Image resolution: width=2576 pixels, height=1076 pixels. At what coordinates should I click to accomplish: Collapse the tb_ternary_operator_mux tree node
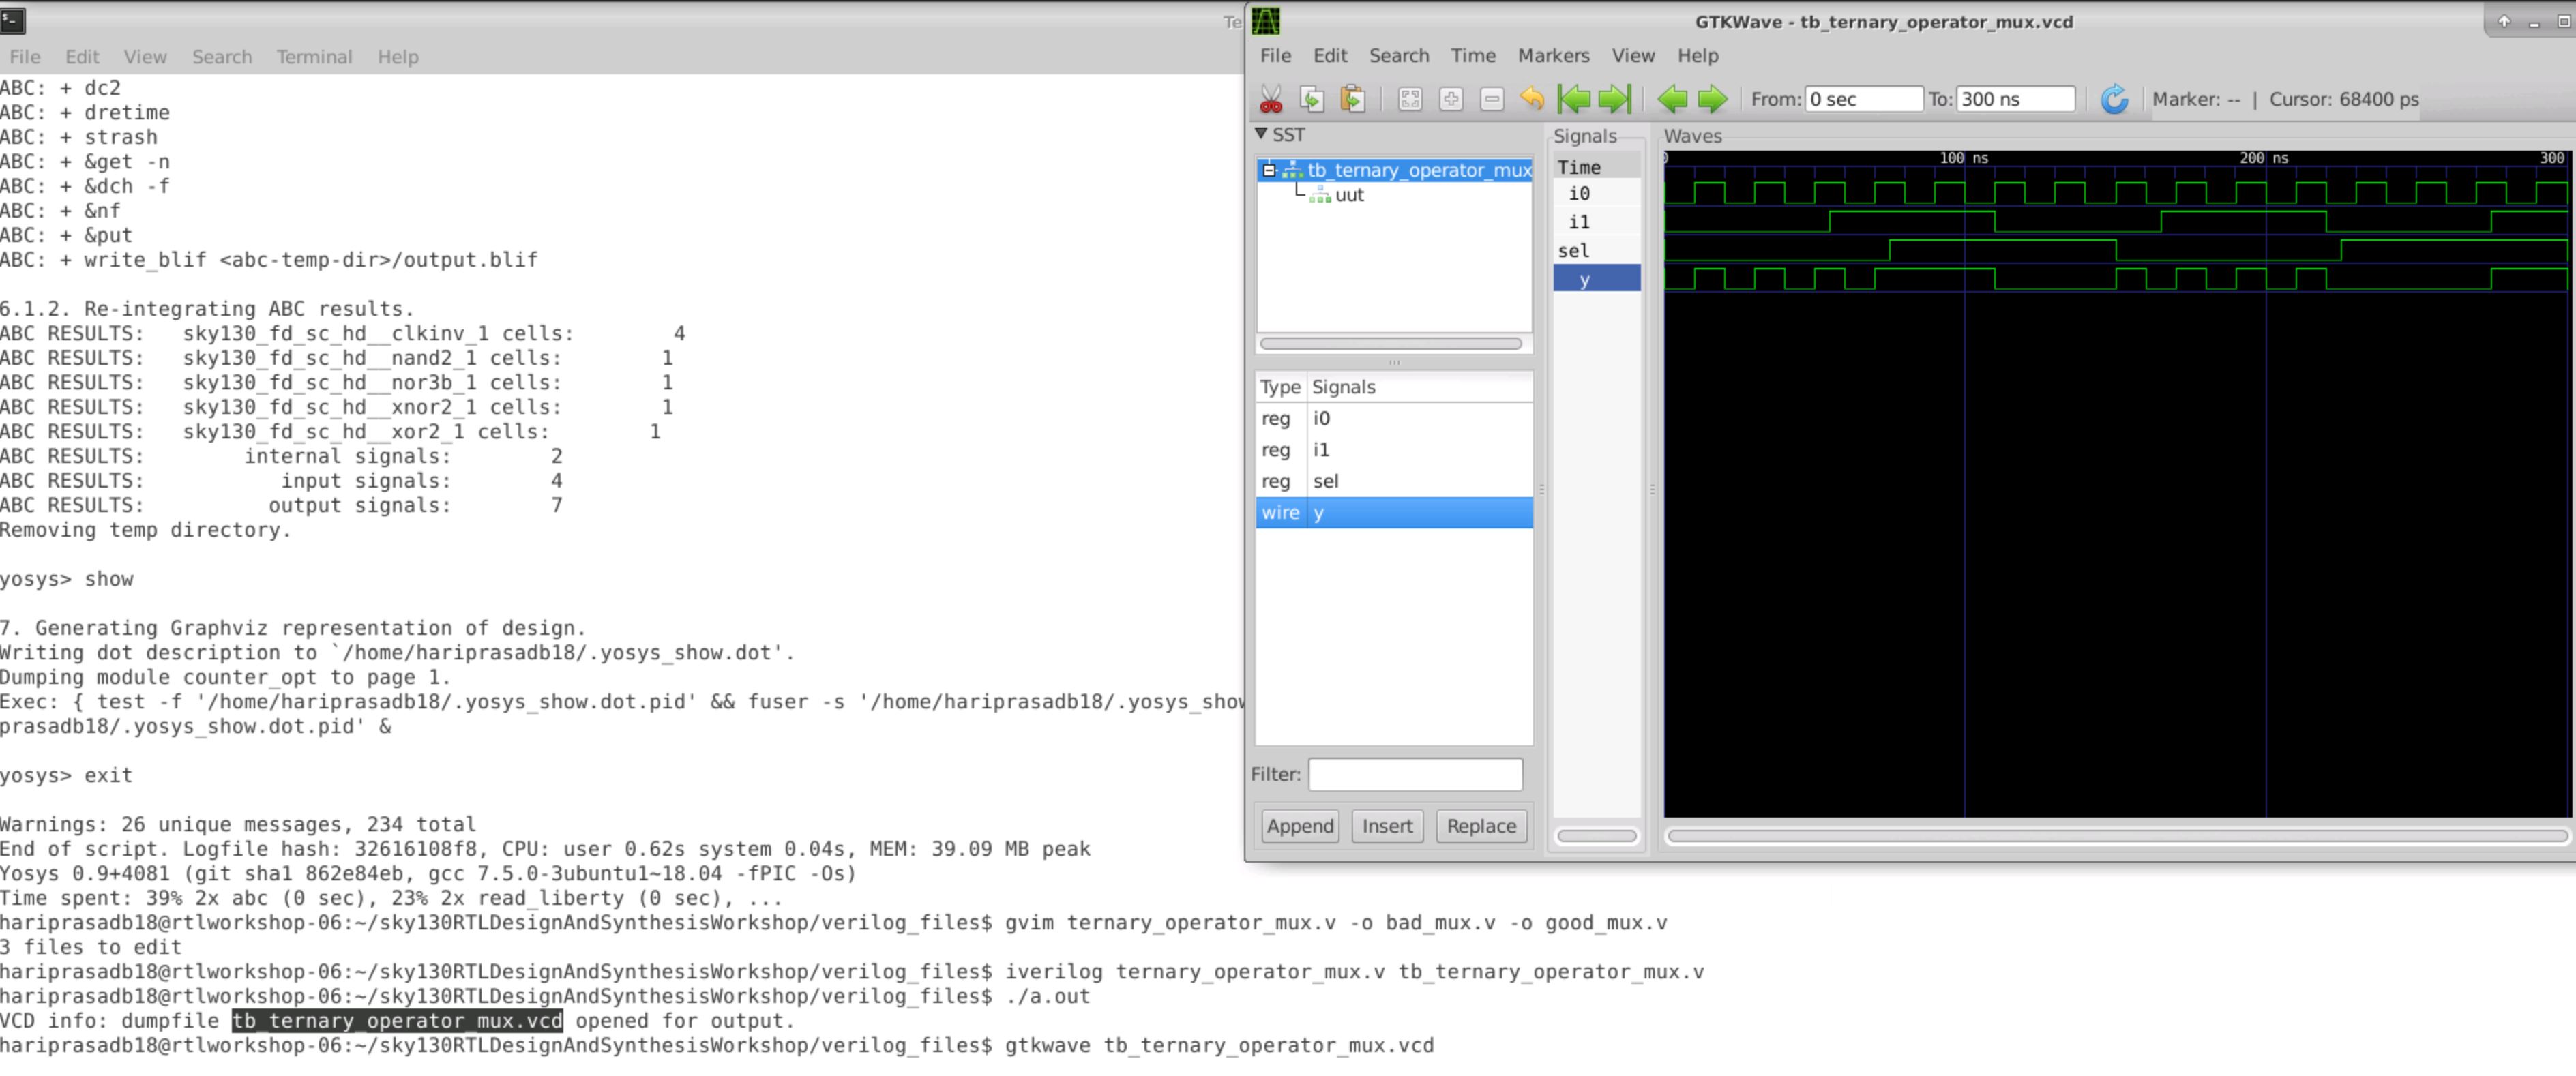[x=1268, y=170]
